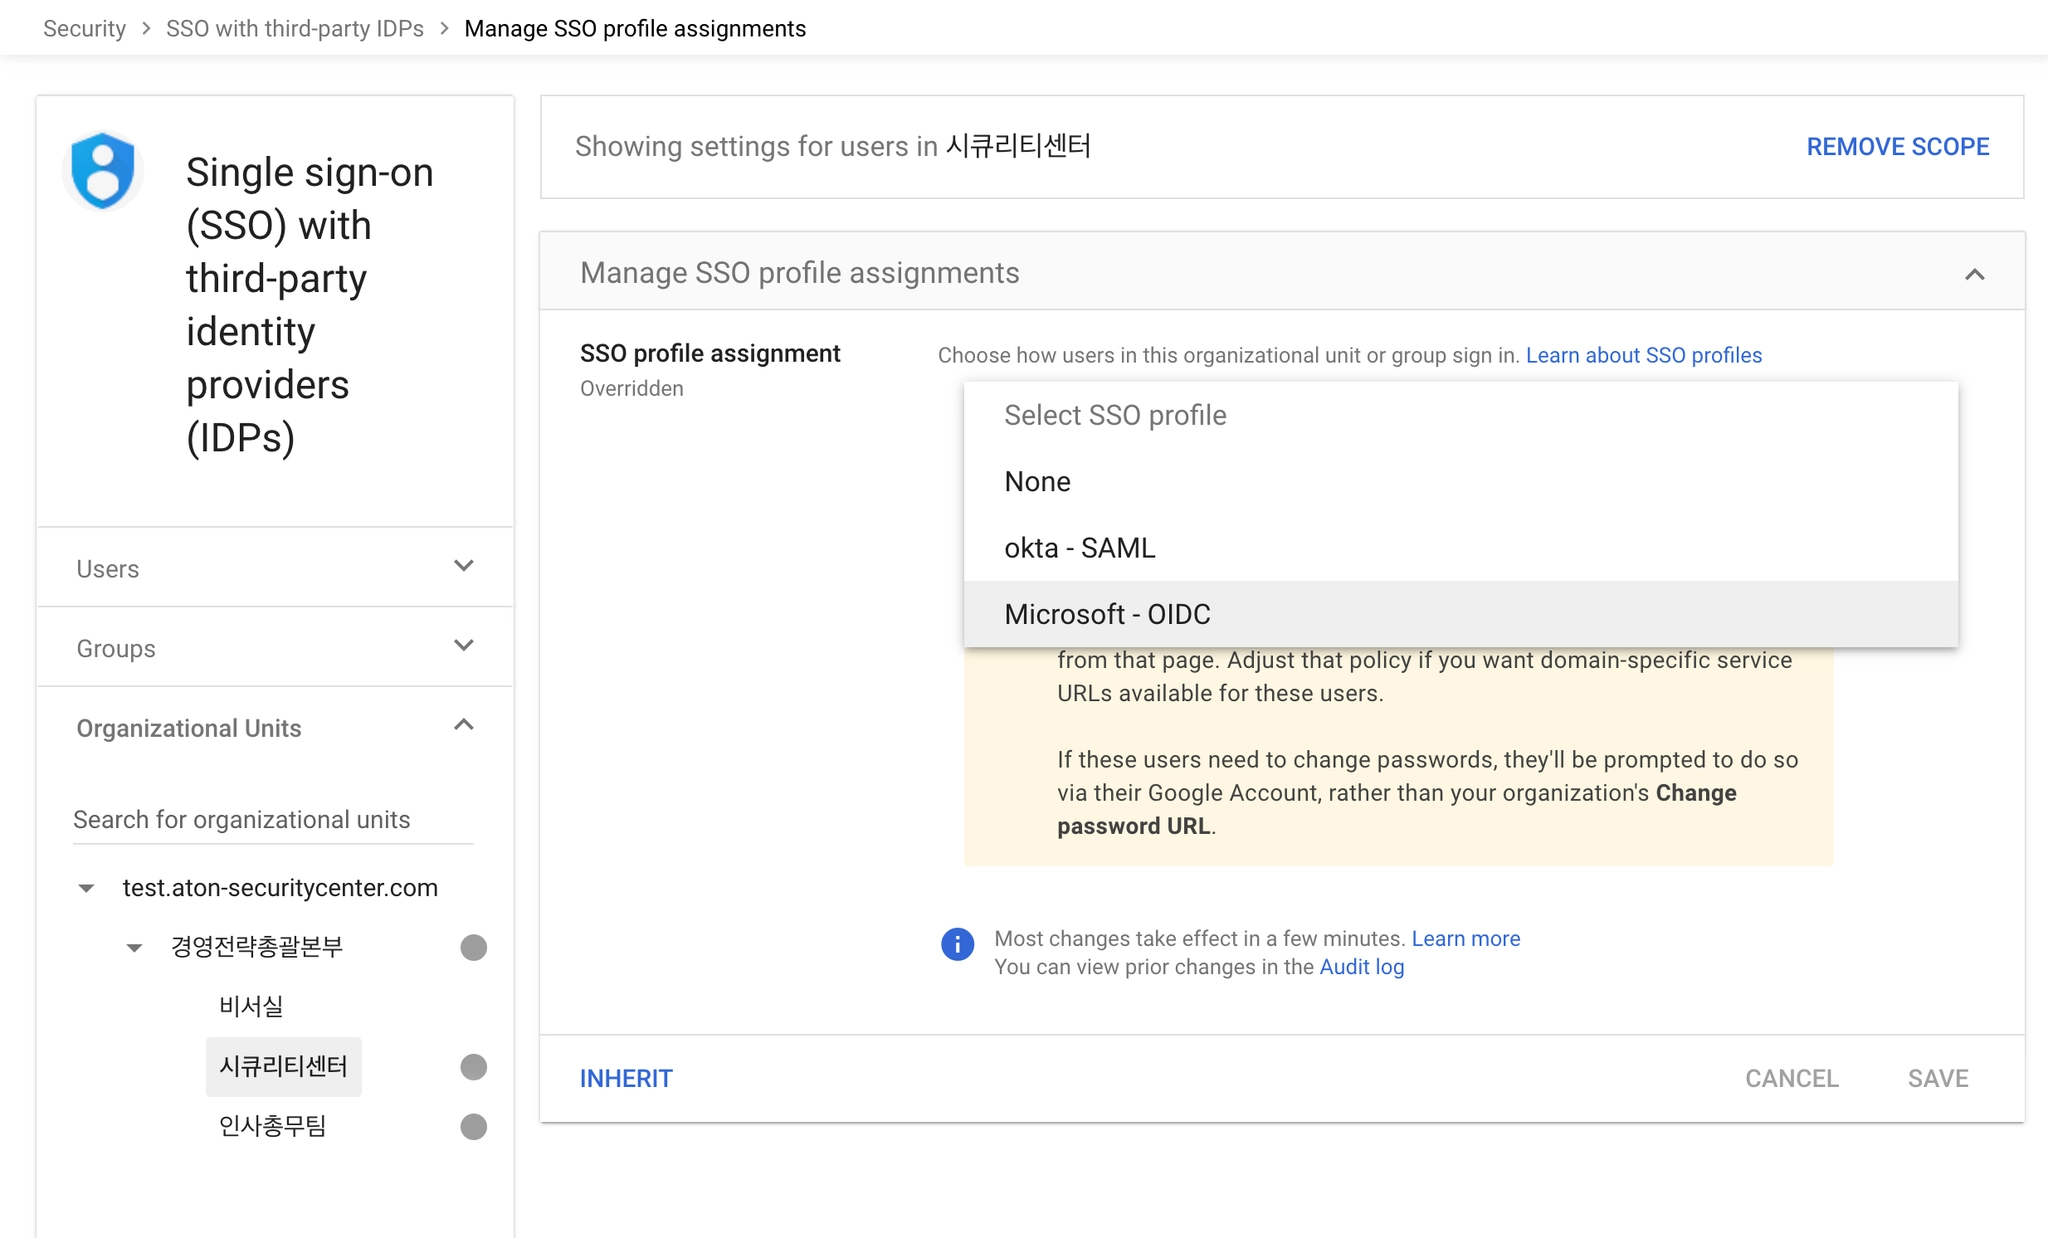
Task: Click the SSO shield logo icon
Action: [x=103, y=170]
